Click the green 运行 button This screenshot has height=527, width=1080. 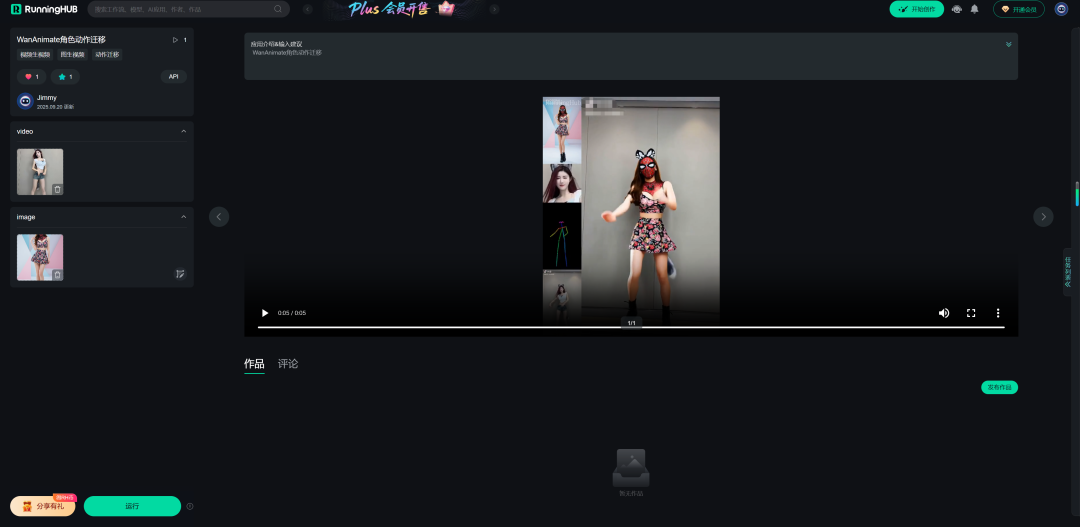tap(132, 506)
